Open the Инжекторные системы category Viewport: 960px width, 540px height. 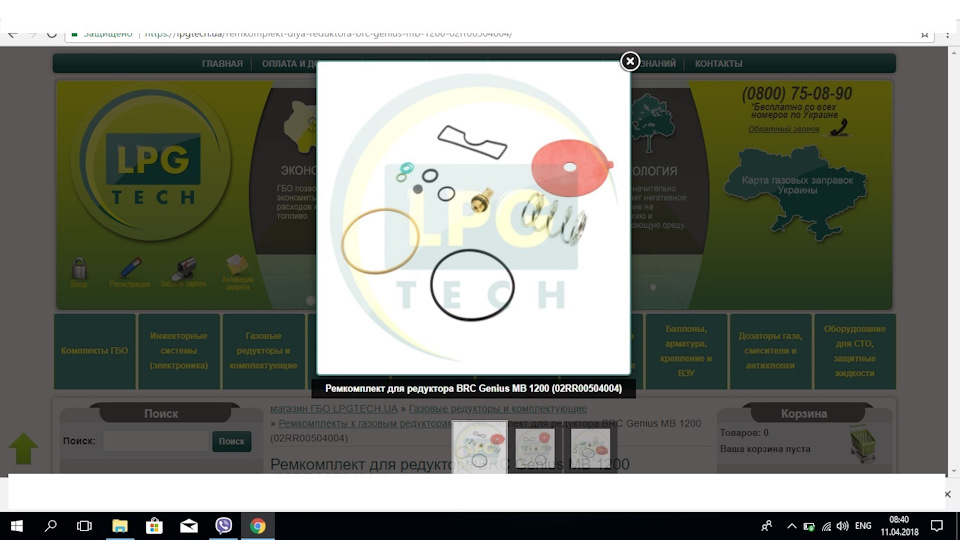tap(179, 351)
